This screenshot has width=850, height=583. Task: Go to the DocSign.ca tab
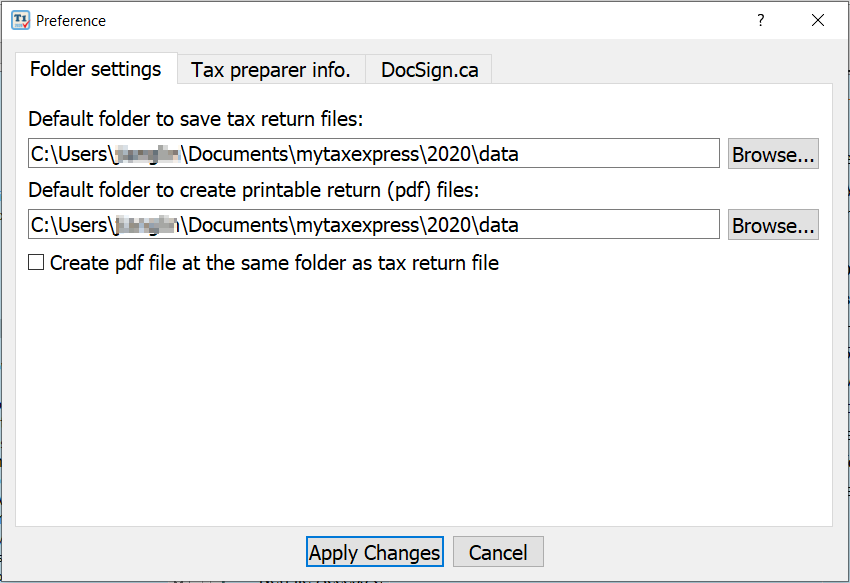tap(429, 70)
